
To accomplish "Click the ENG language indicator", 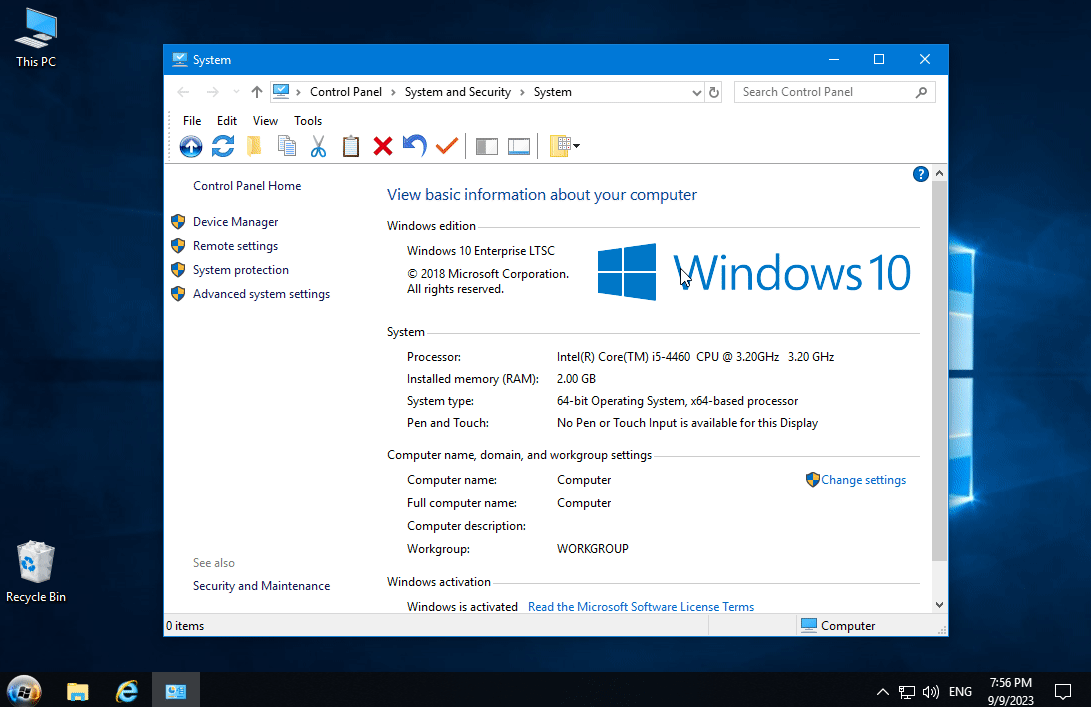I will click(x=960, y=692).
